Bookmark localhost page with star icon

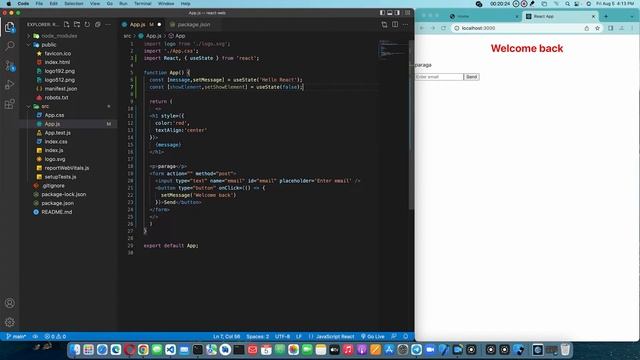(x=597, y=28)
